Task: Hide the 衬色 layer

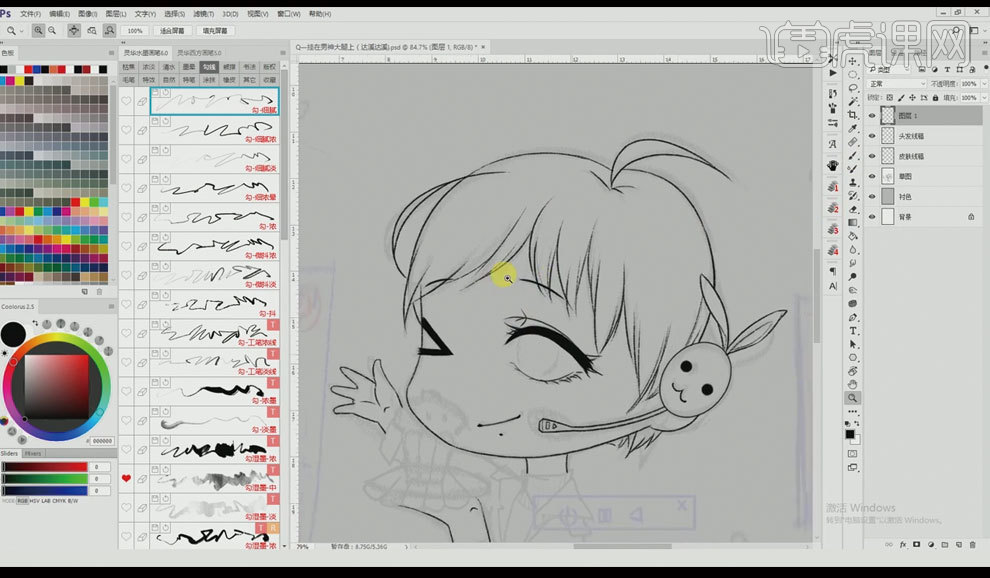Action: [872, 196]
